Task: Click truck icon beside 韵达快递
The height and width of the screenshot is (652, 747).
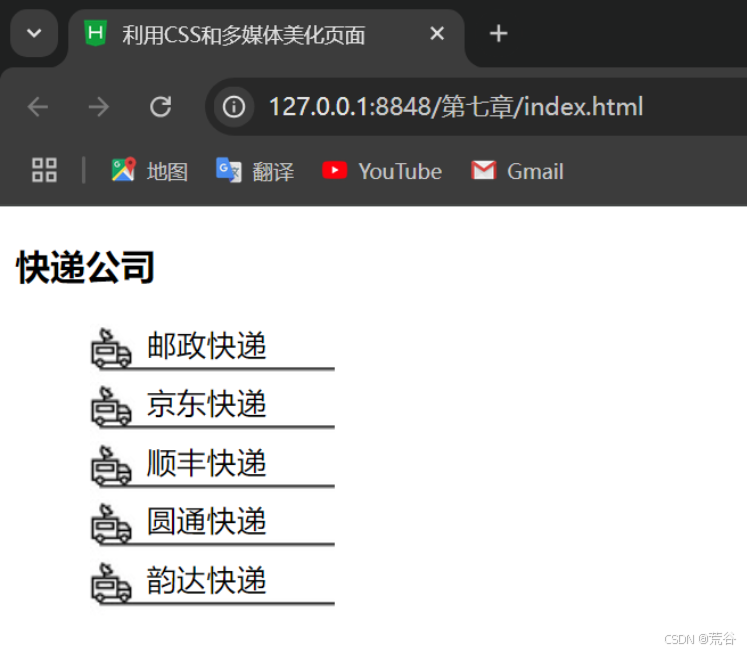Action: [111, 582]
